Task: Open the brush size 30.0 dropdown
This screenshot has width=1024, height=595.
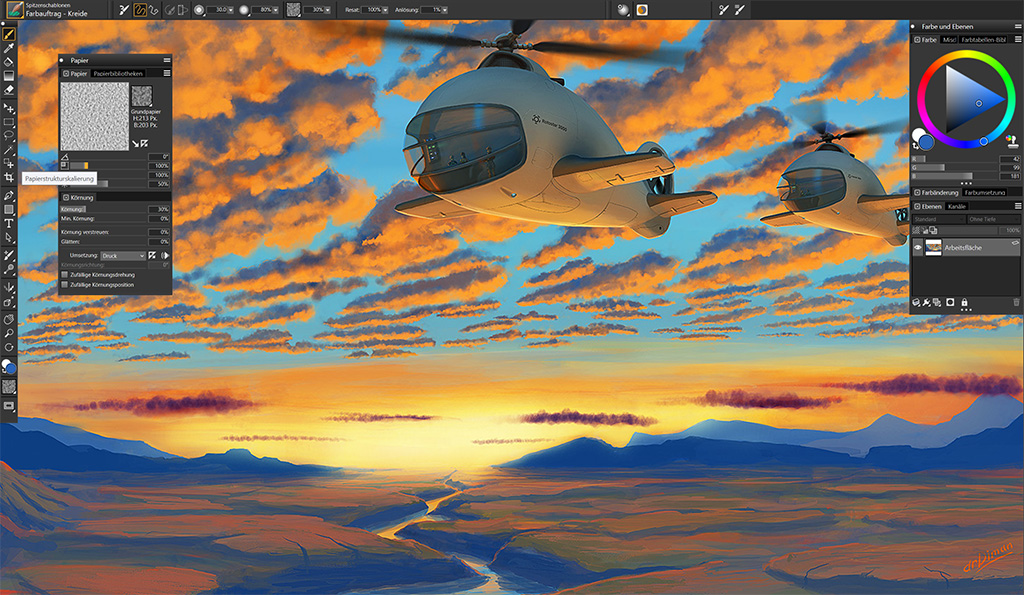Action: (231, 10)
